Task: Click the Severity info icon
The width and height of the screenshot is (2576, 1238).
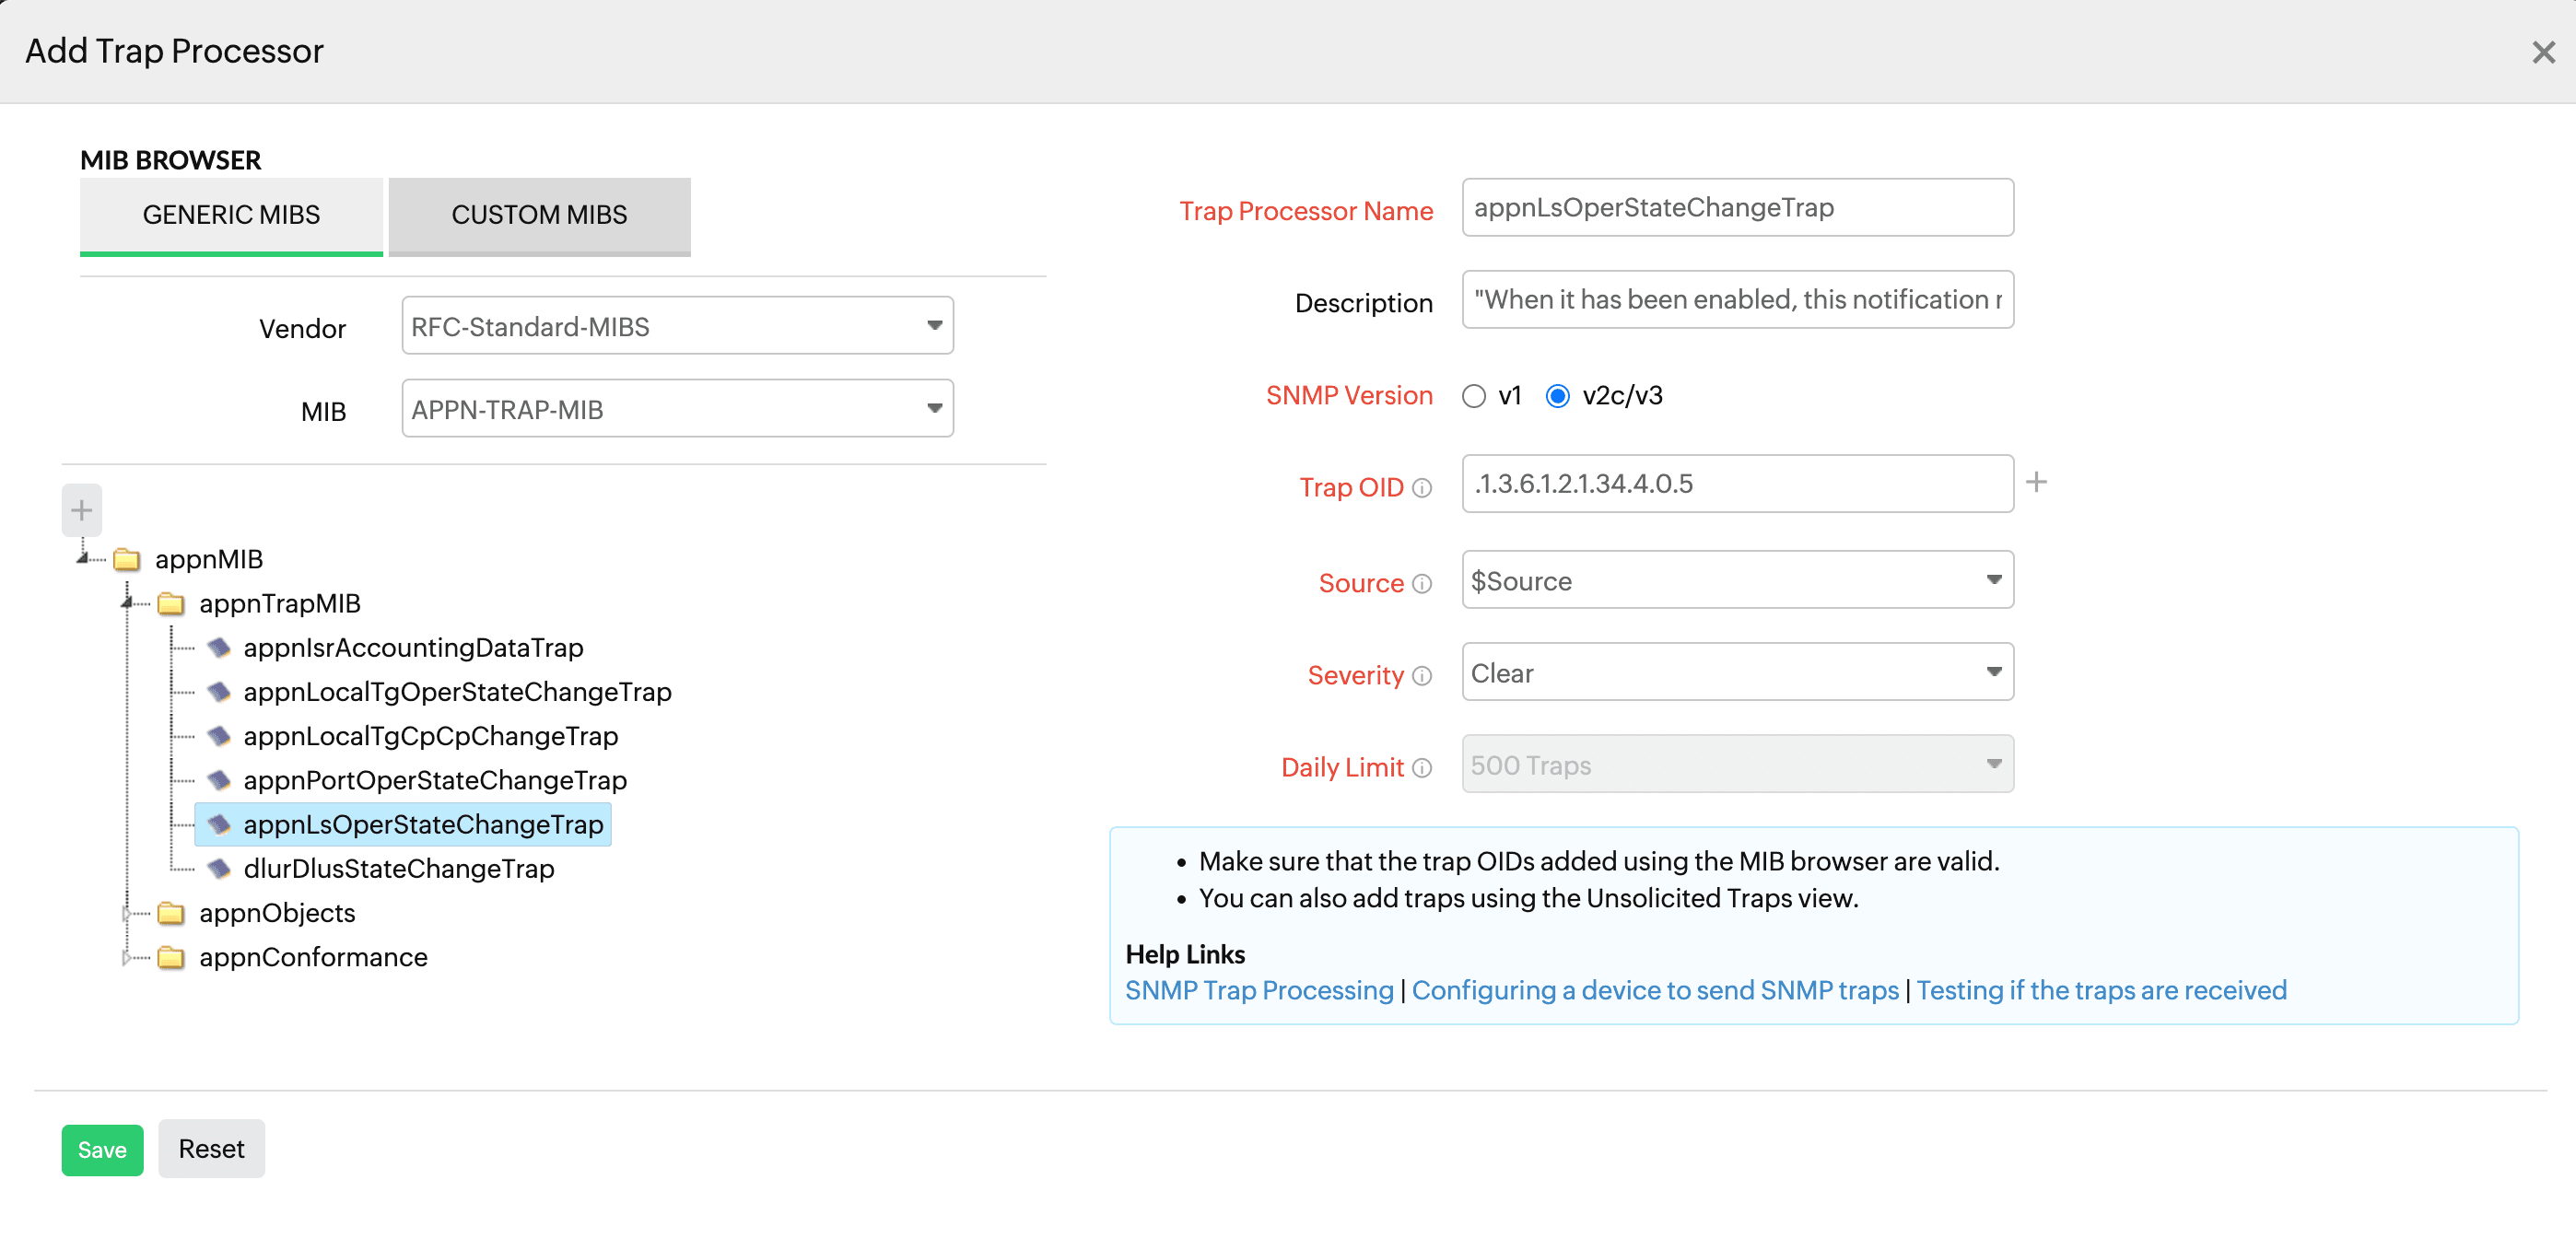Action: 1421,676
